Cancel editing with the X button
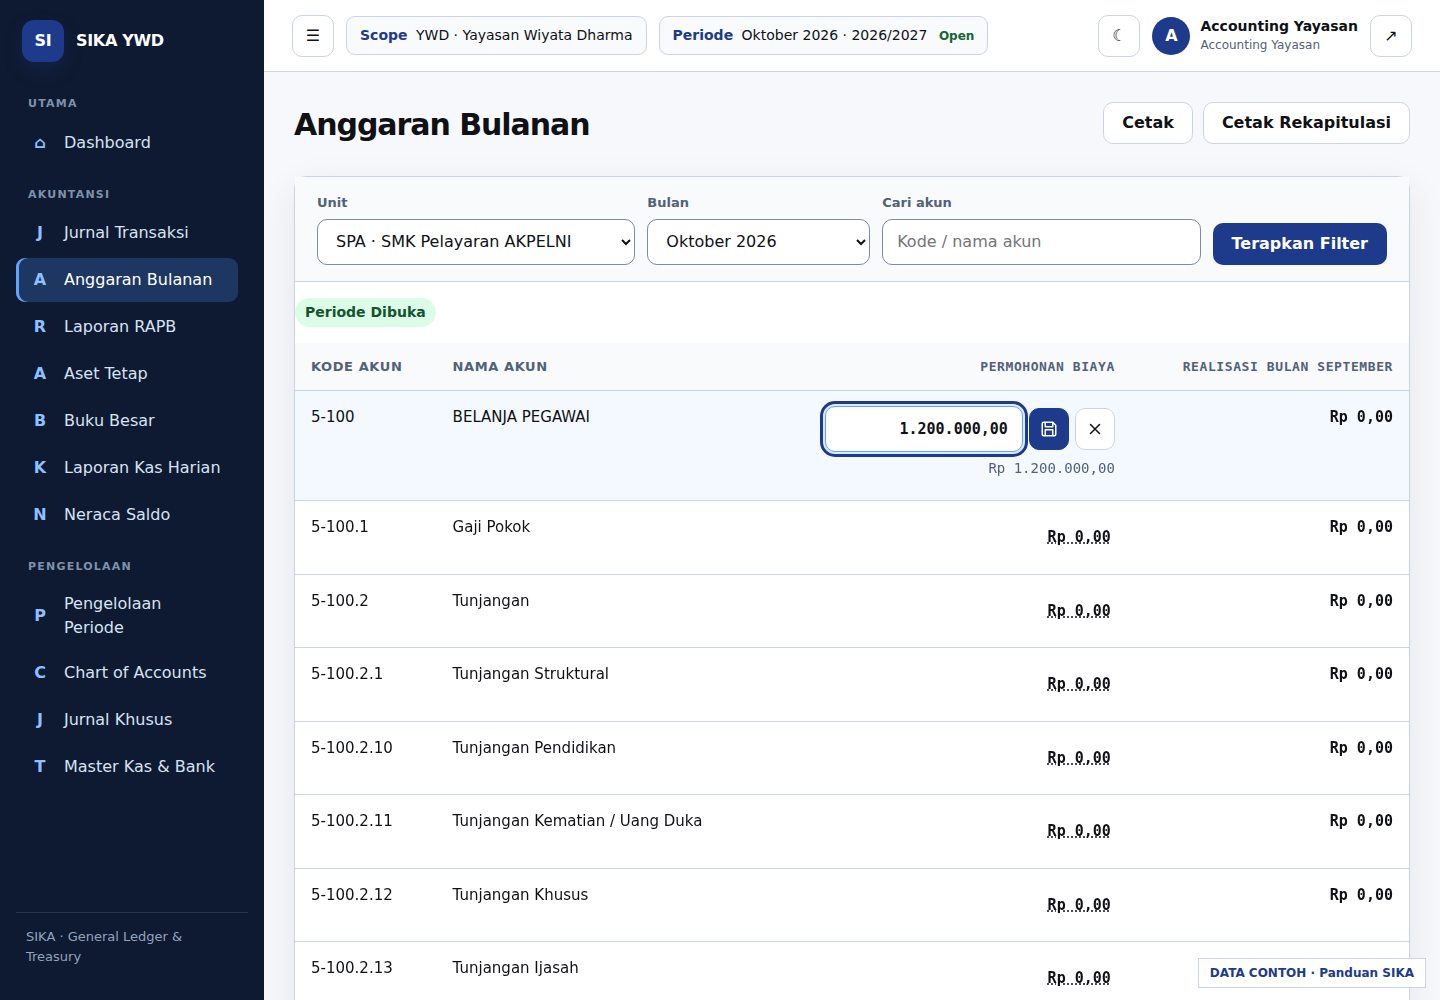The image size is (1440, 1000). pos(1095,429)
